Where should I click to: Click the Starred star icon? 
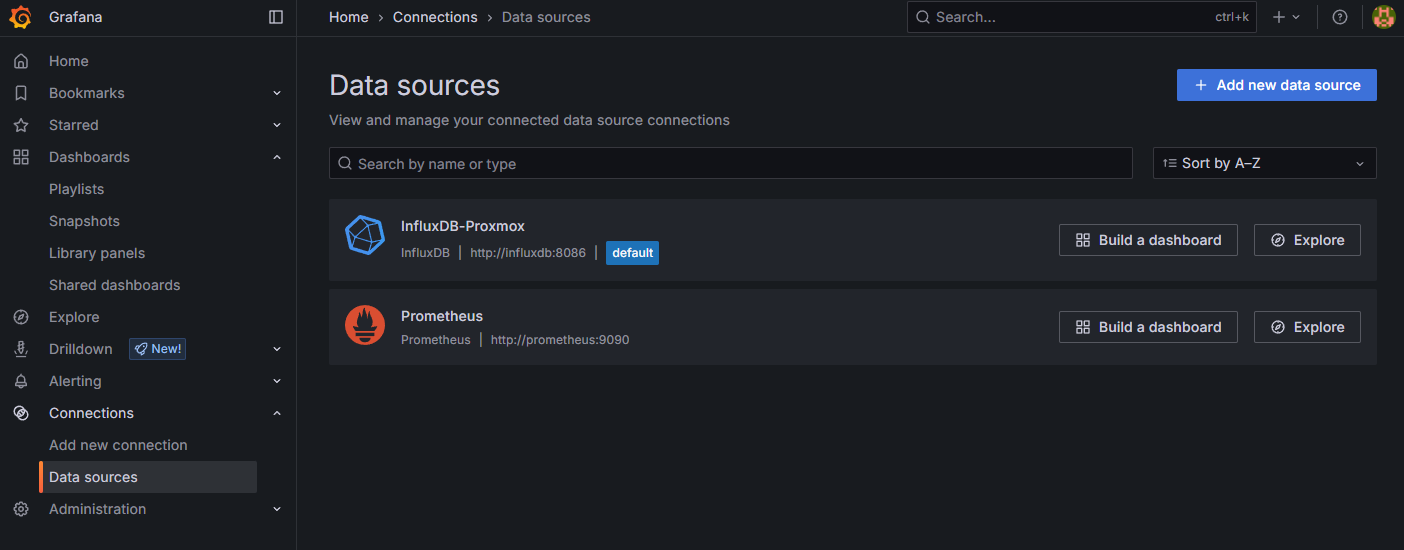[x=21, y=125]
